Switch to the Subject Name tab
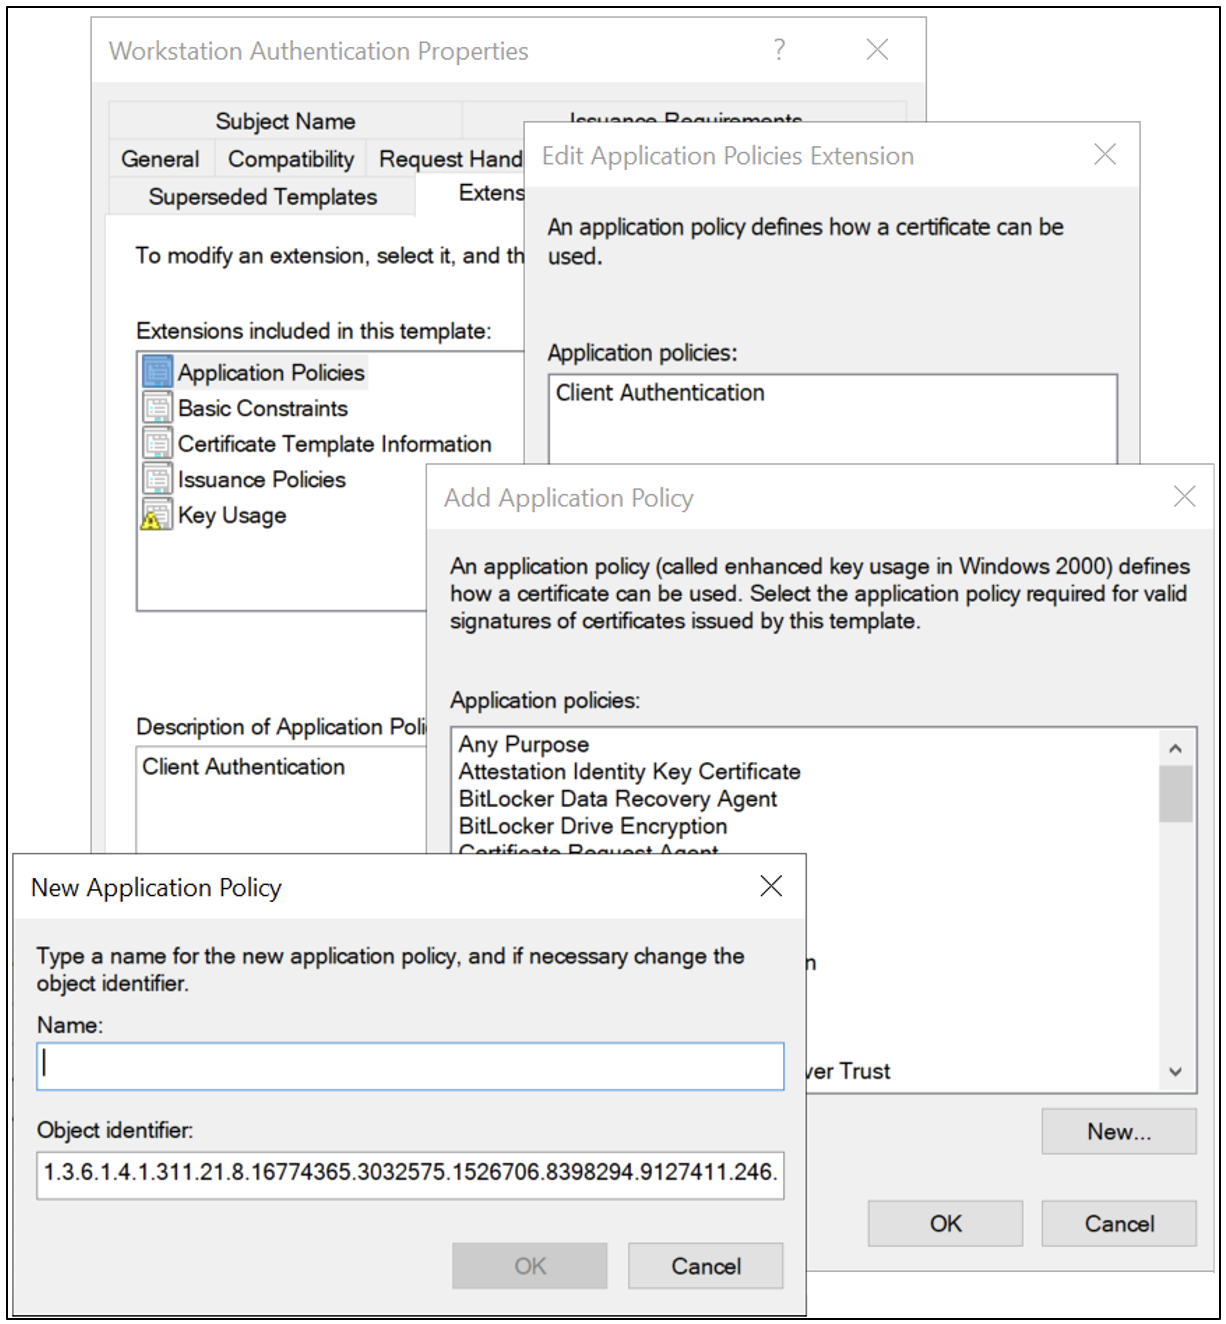The height and width of the screenshot is (1324, 1226). 285,120
